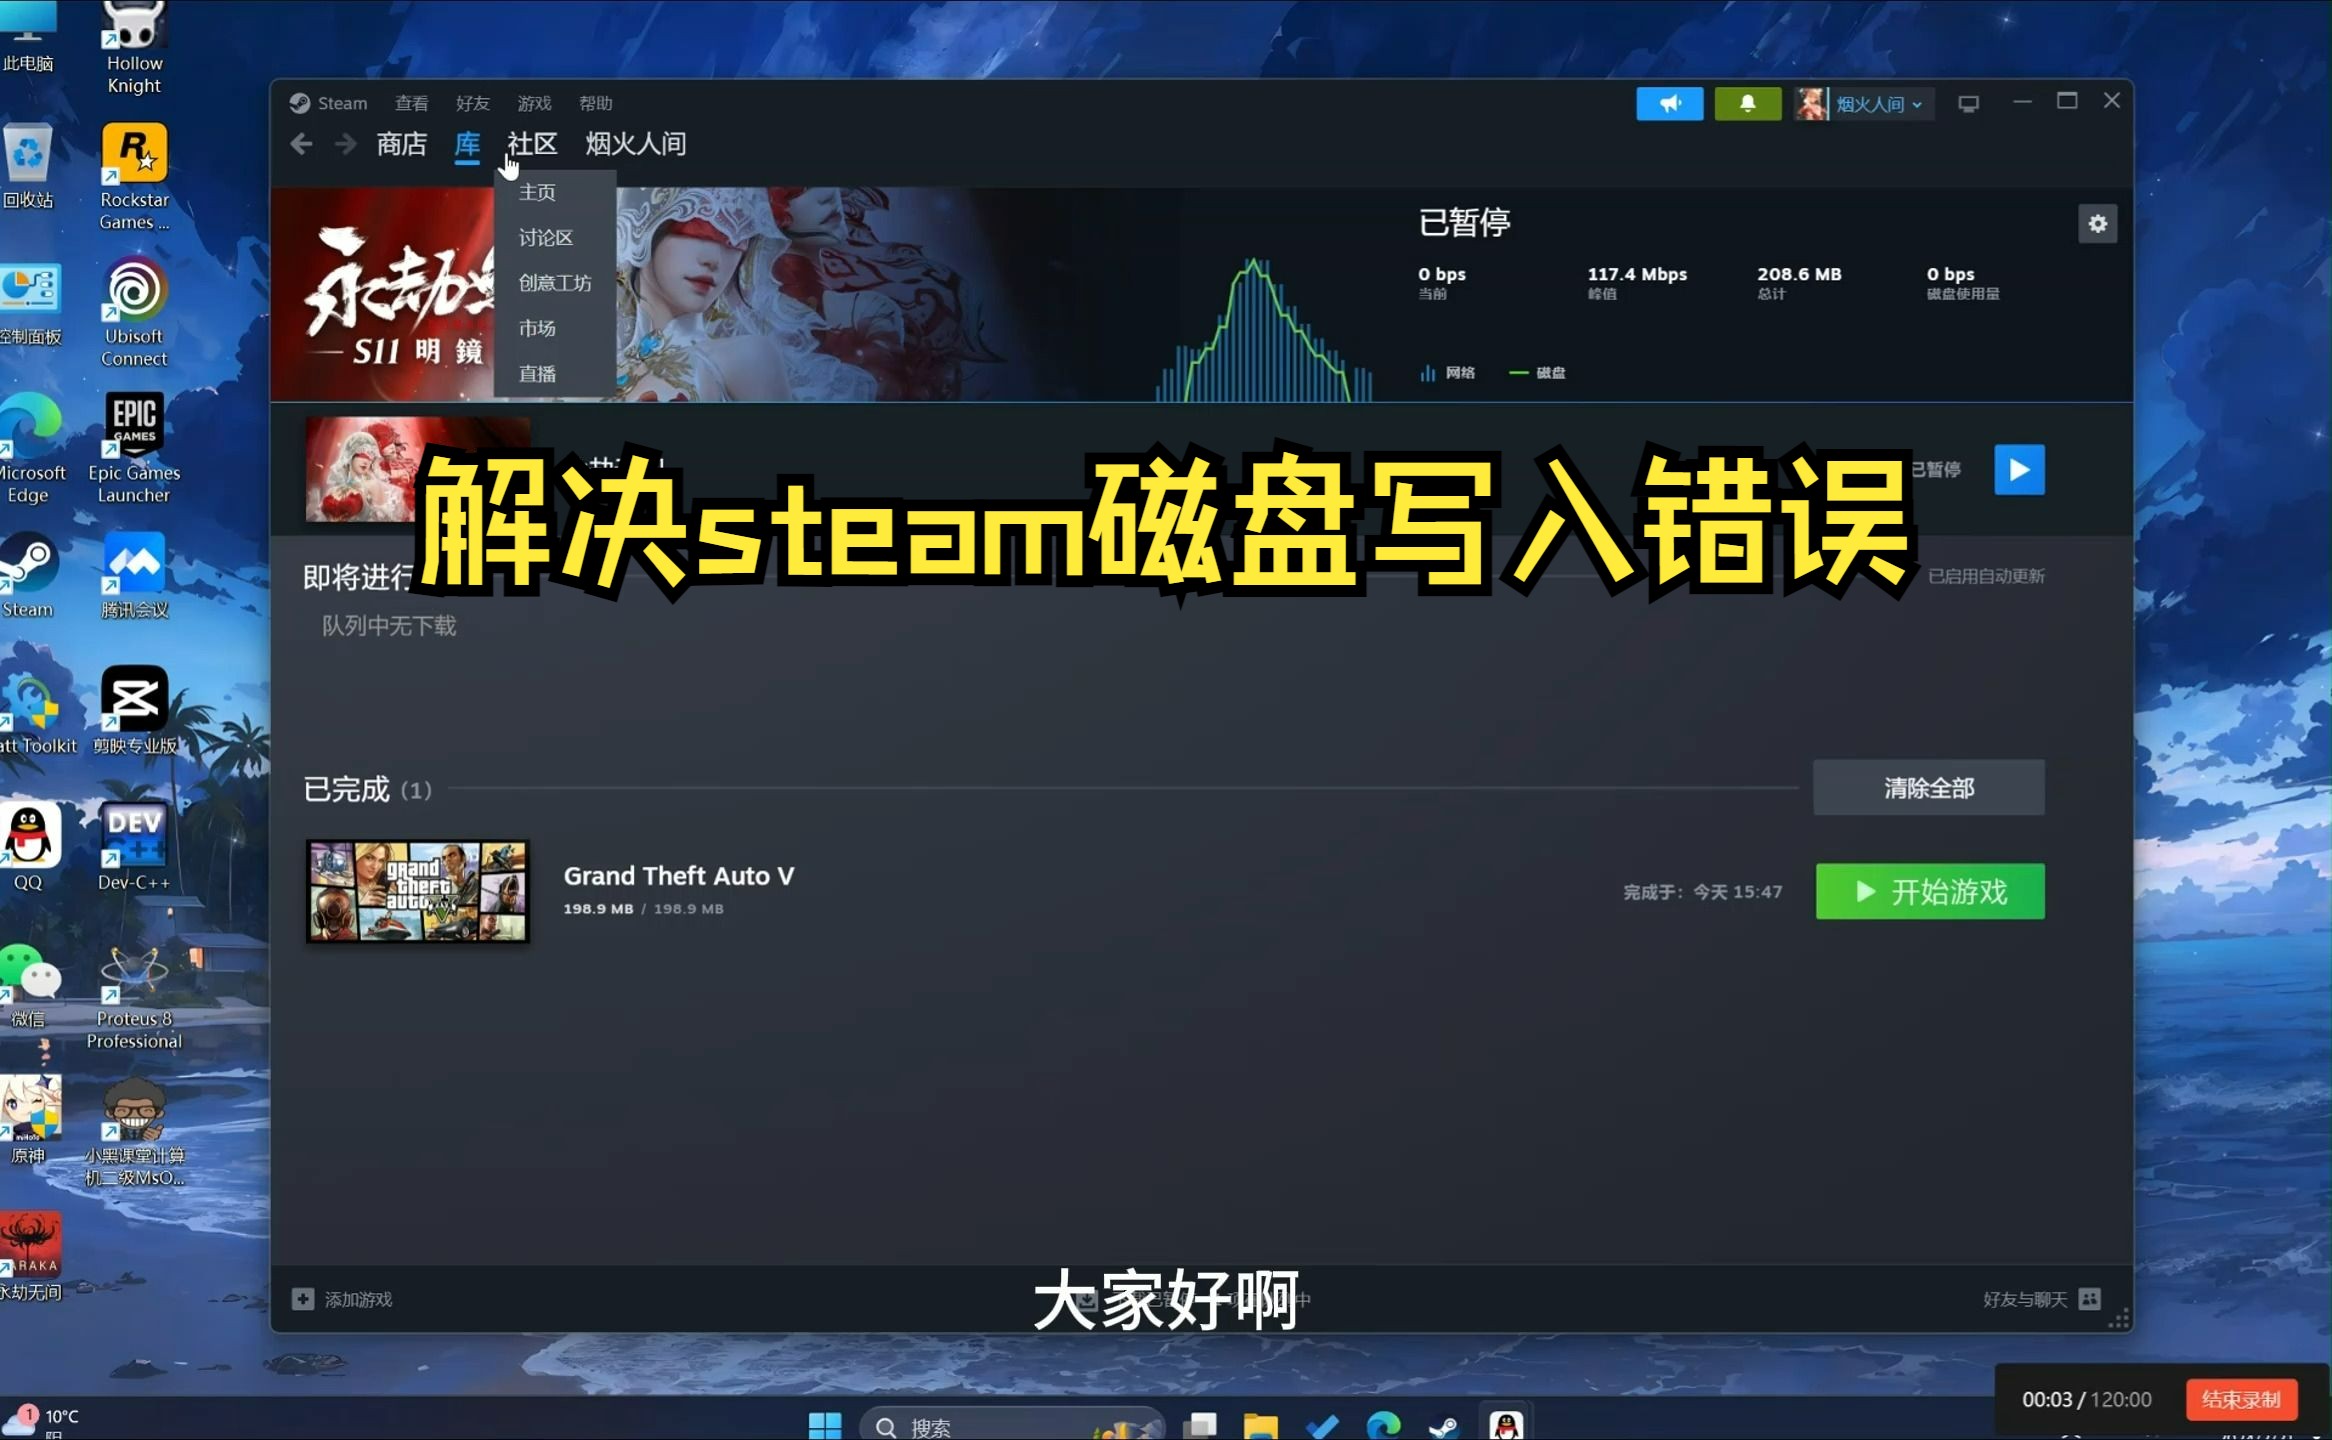Open 控制面板 desktop icon
The height and width of the screenshot is (1440, 2332).
[30, 303]
